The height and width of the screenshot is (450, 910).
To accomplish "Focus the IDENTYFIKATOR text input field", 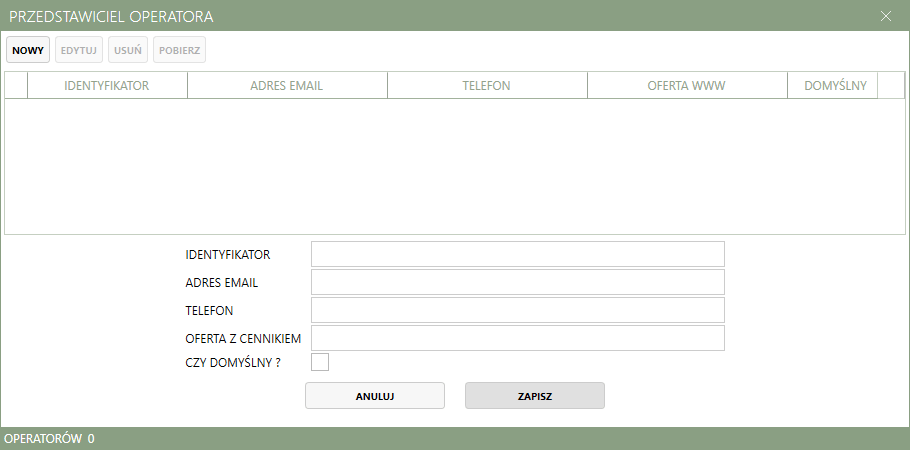I will click(x=517, y=254).
